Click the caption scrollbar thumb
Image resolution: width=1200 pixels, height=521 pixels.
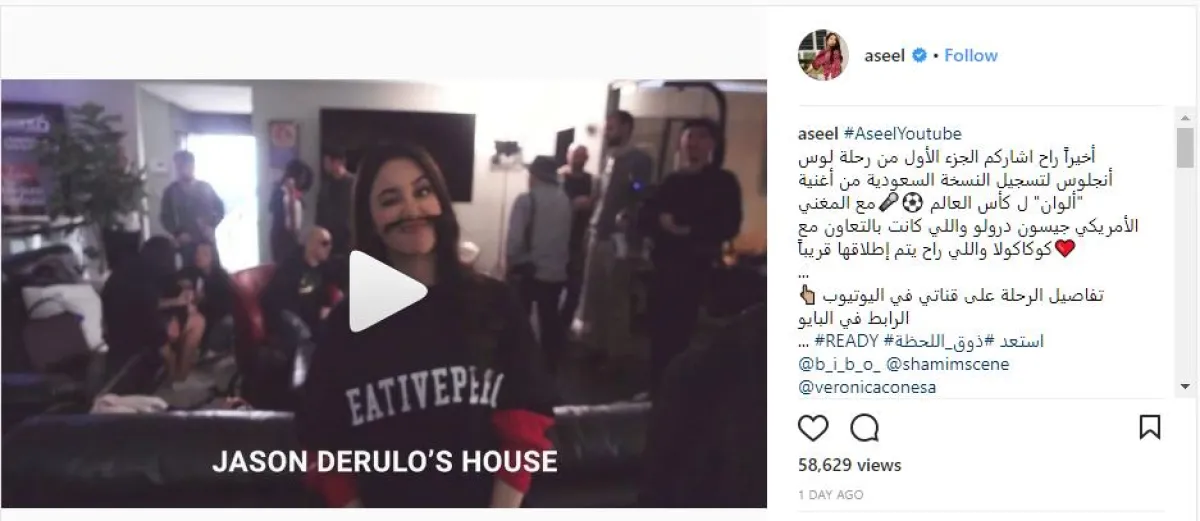(x=1185, y=148)
